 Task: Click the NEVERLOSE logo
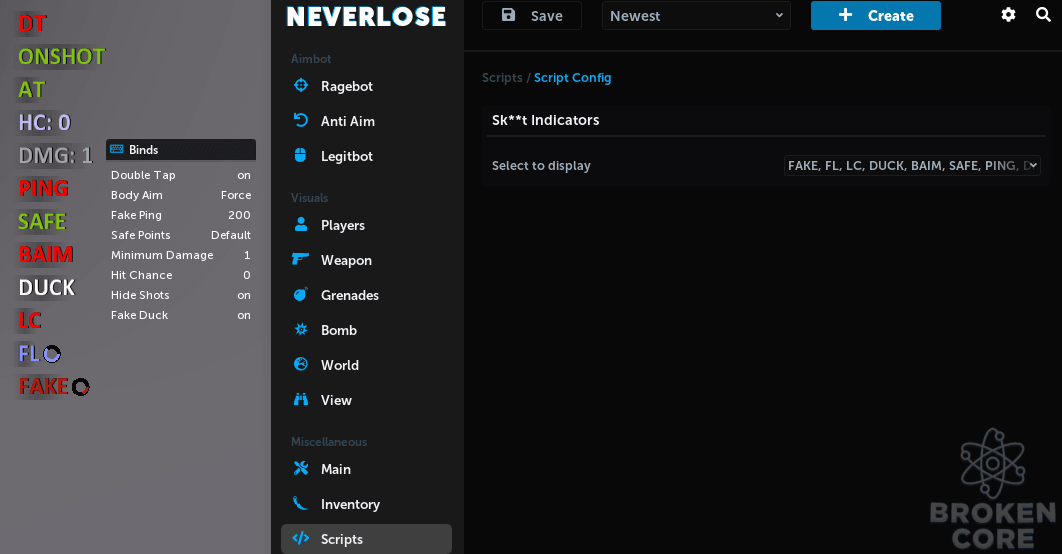[366, 17]
